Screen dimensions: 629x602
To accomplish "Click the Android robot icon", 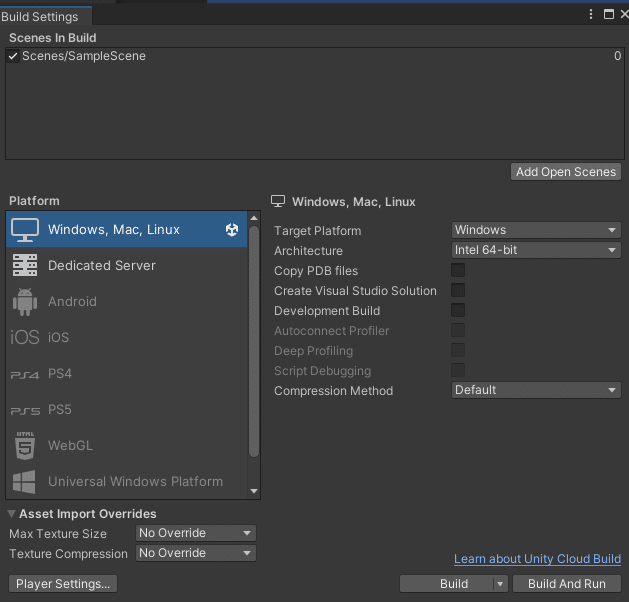I will point(25,302).
